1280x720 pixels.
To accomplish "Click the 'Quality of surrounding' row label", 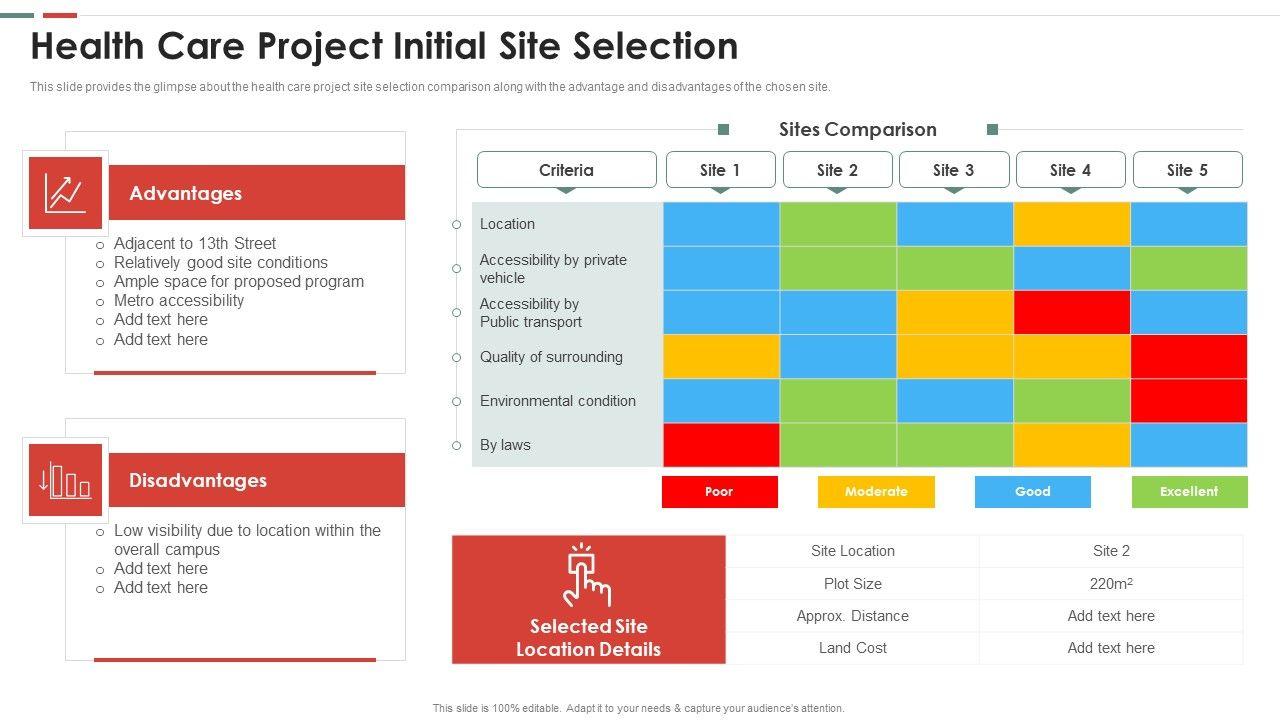I will click(x=551, y=357).
